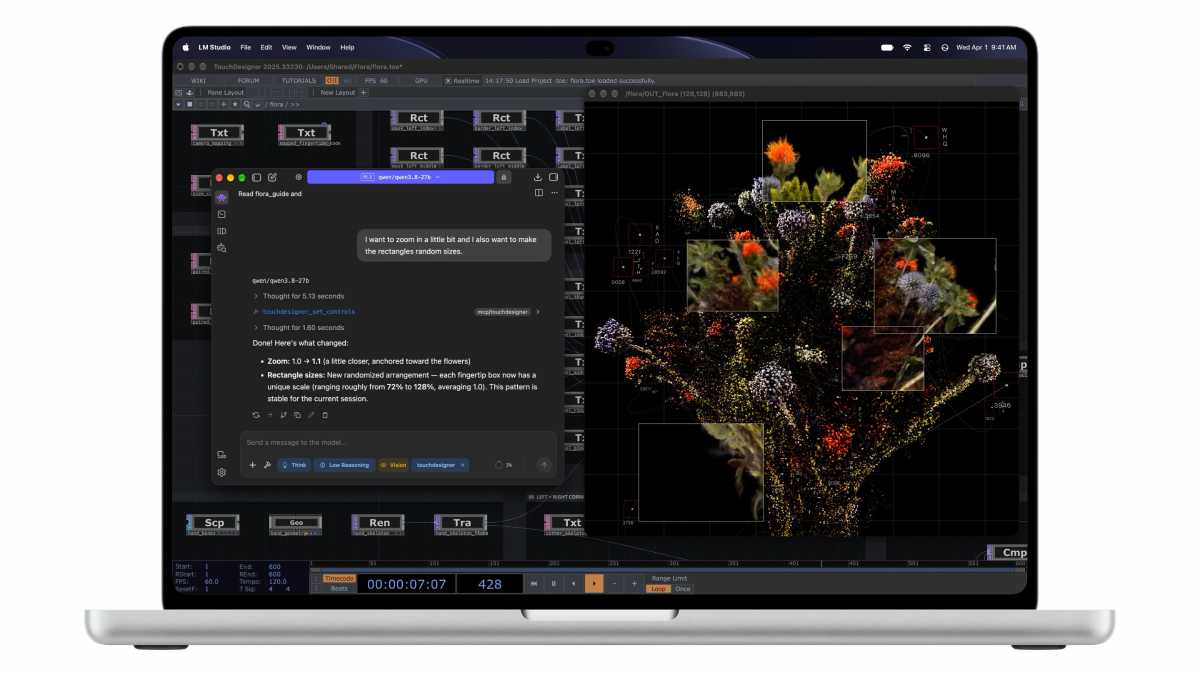Open qwen/qwen3.6-27b model selector
1200x675 pixels.
click(400, 177)
